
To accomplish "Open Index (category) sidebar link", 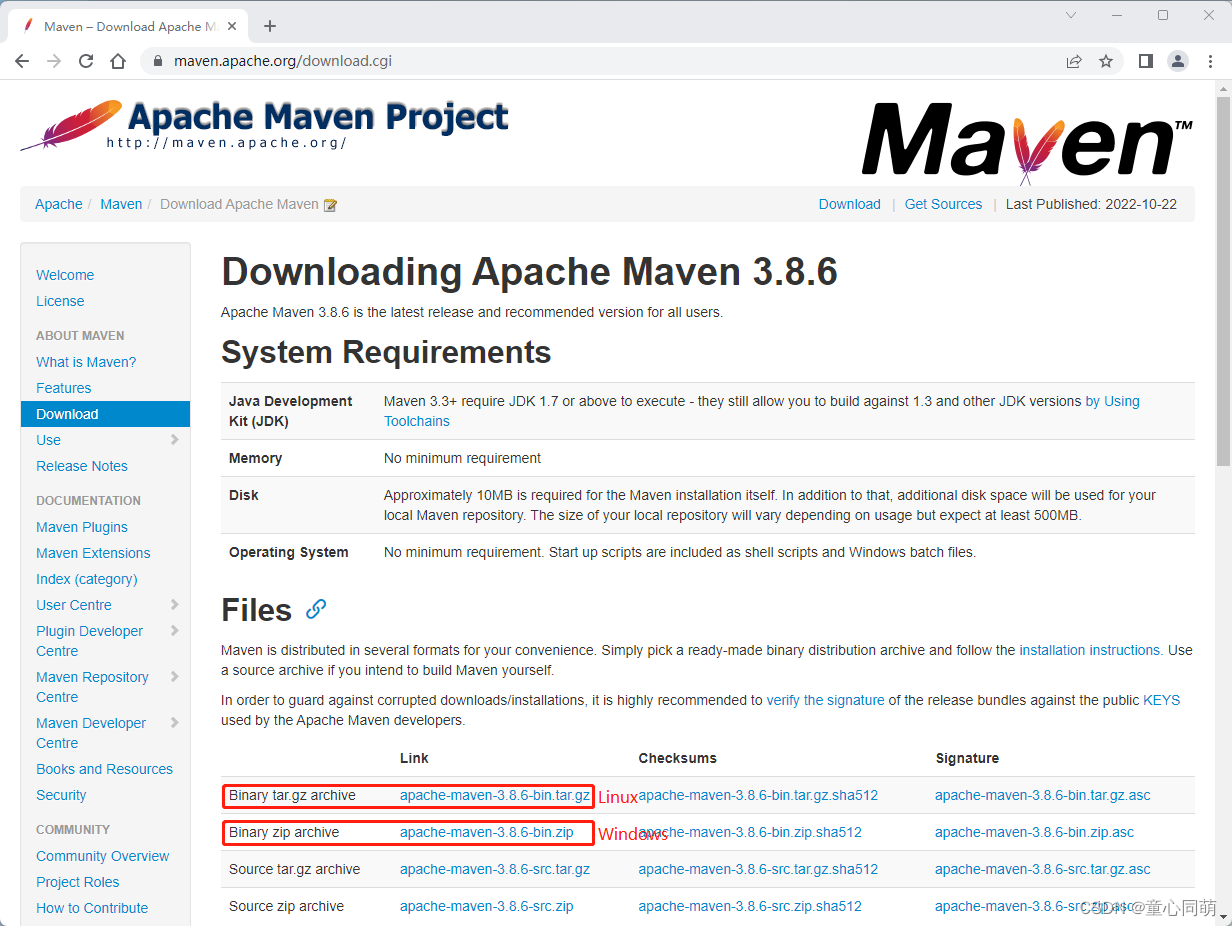I will 87,579.
